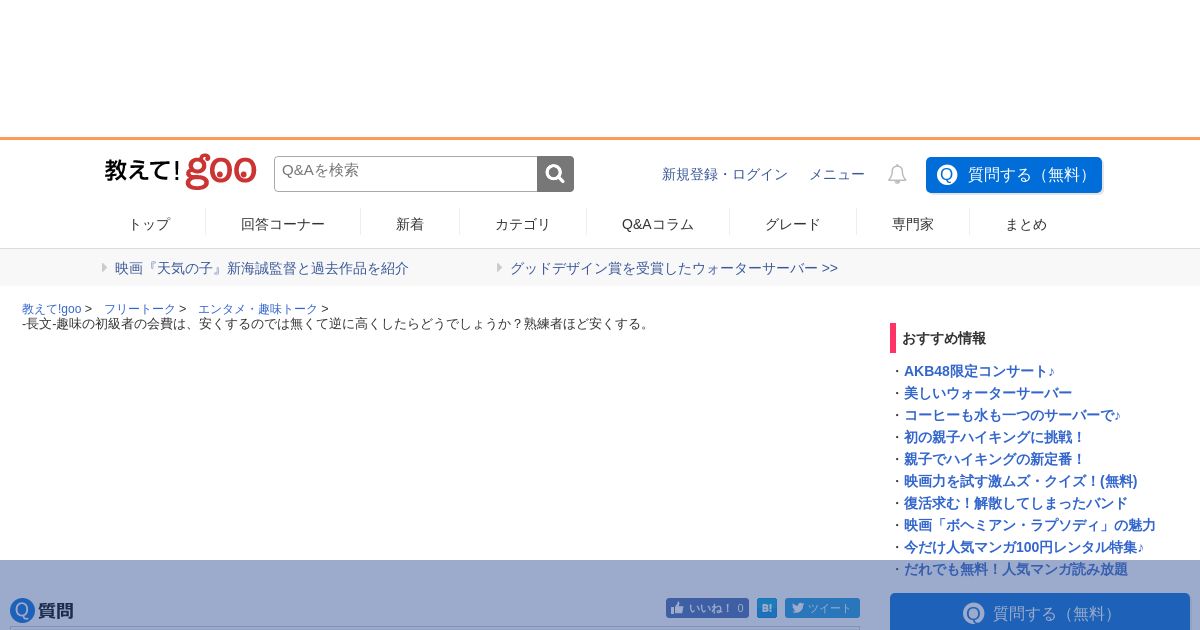Click the header 質問する（無料） button
This screenshot has width=1200, height=630.
(x=1014, y=175)
